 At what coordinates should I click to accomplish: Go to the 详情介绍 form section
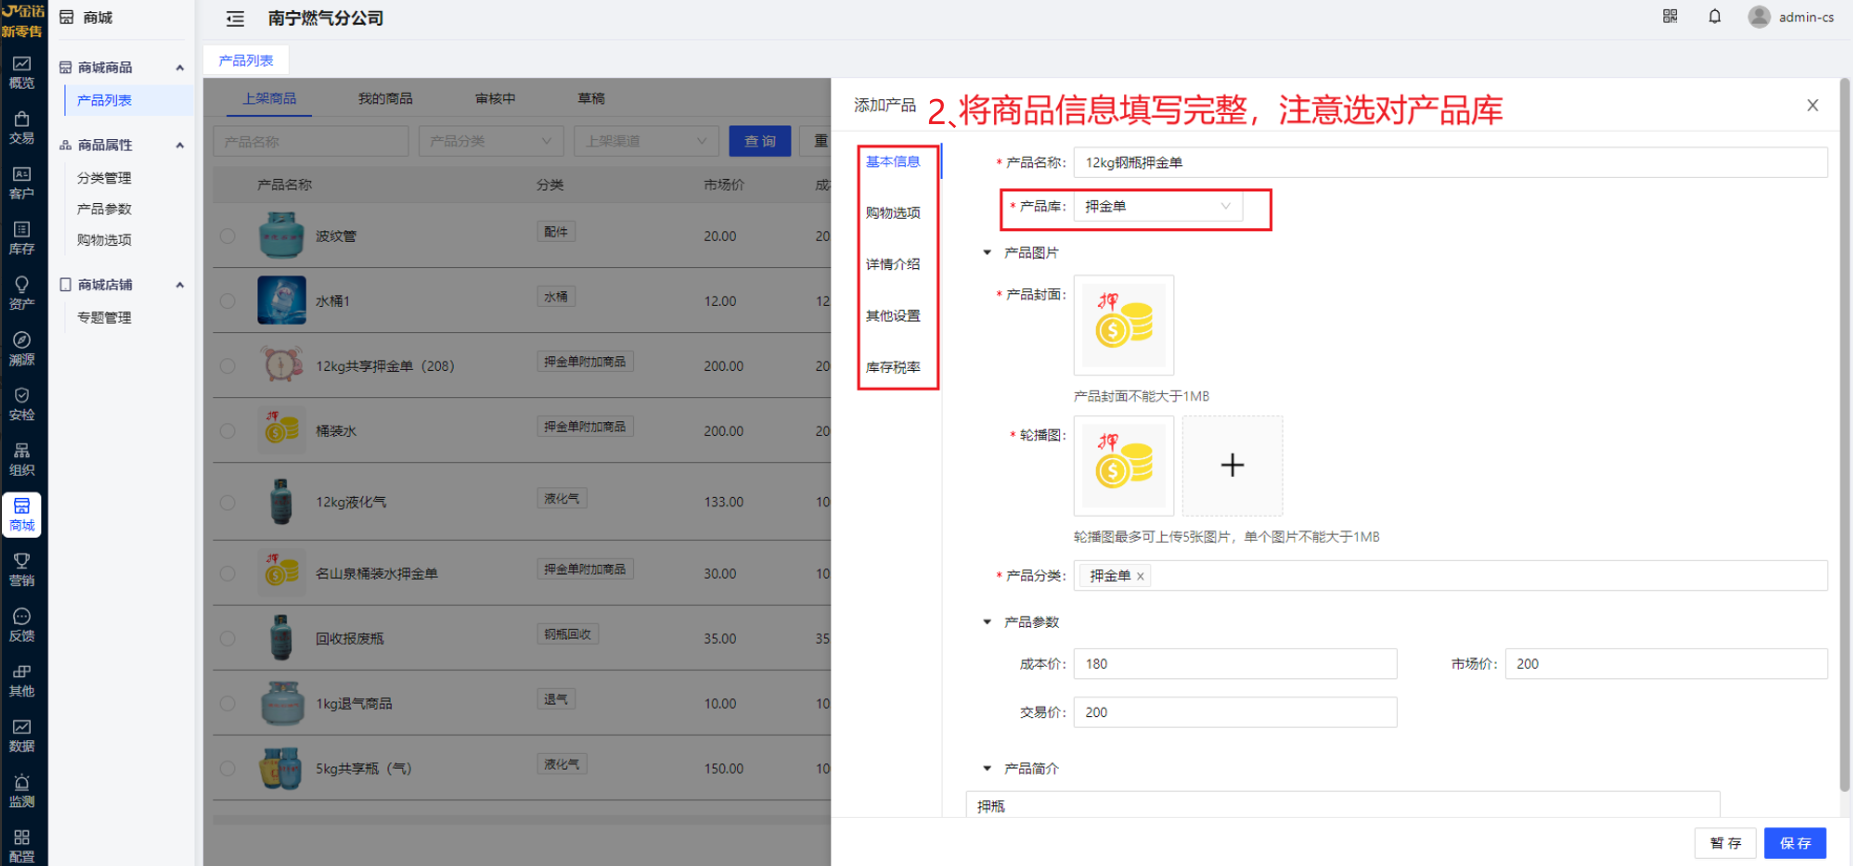click(893, 264)
